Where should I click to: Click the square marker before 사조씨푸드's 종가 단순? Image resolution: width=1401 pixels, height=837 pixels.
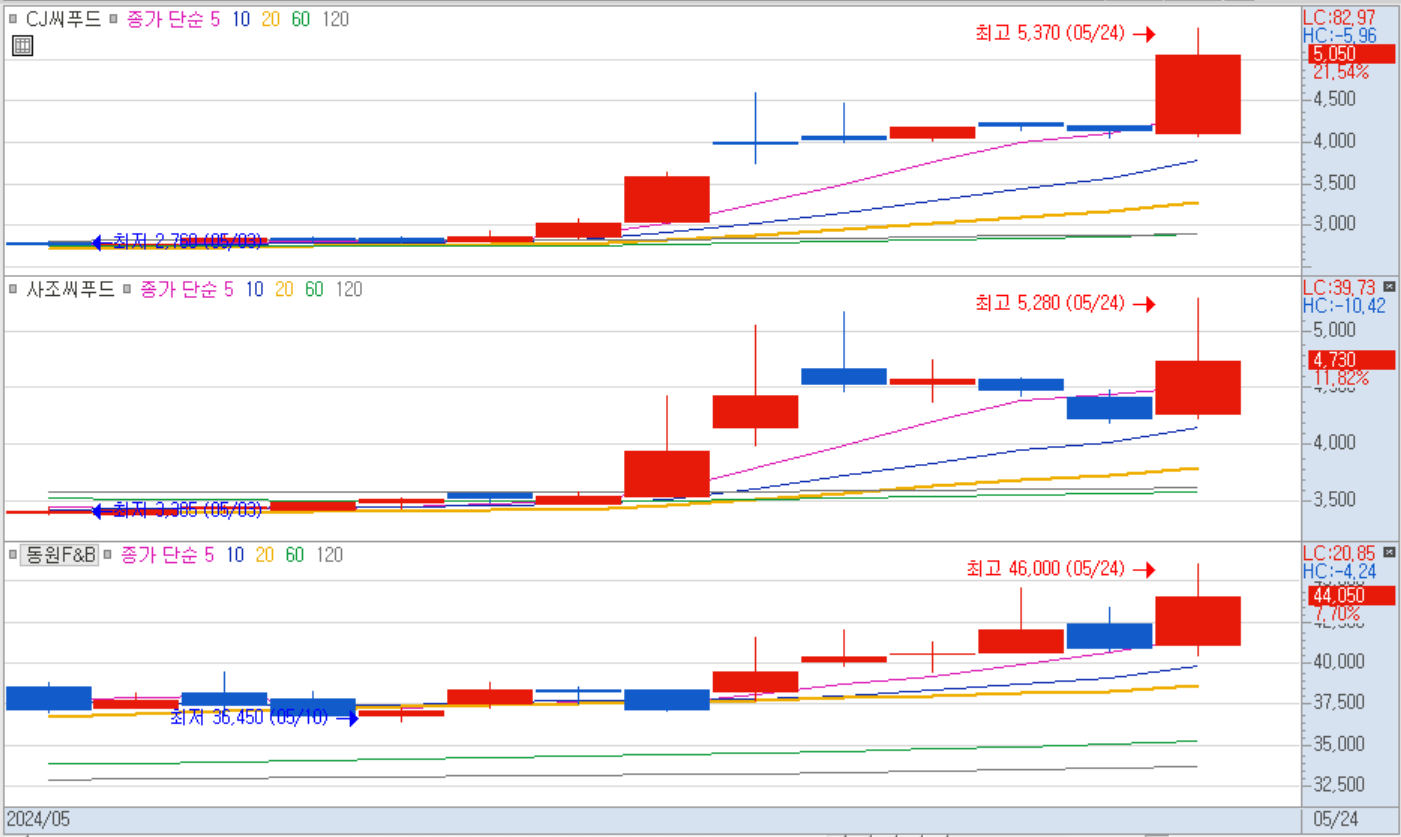(x=127, y=290)
